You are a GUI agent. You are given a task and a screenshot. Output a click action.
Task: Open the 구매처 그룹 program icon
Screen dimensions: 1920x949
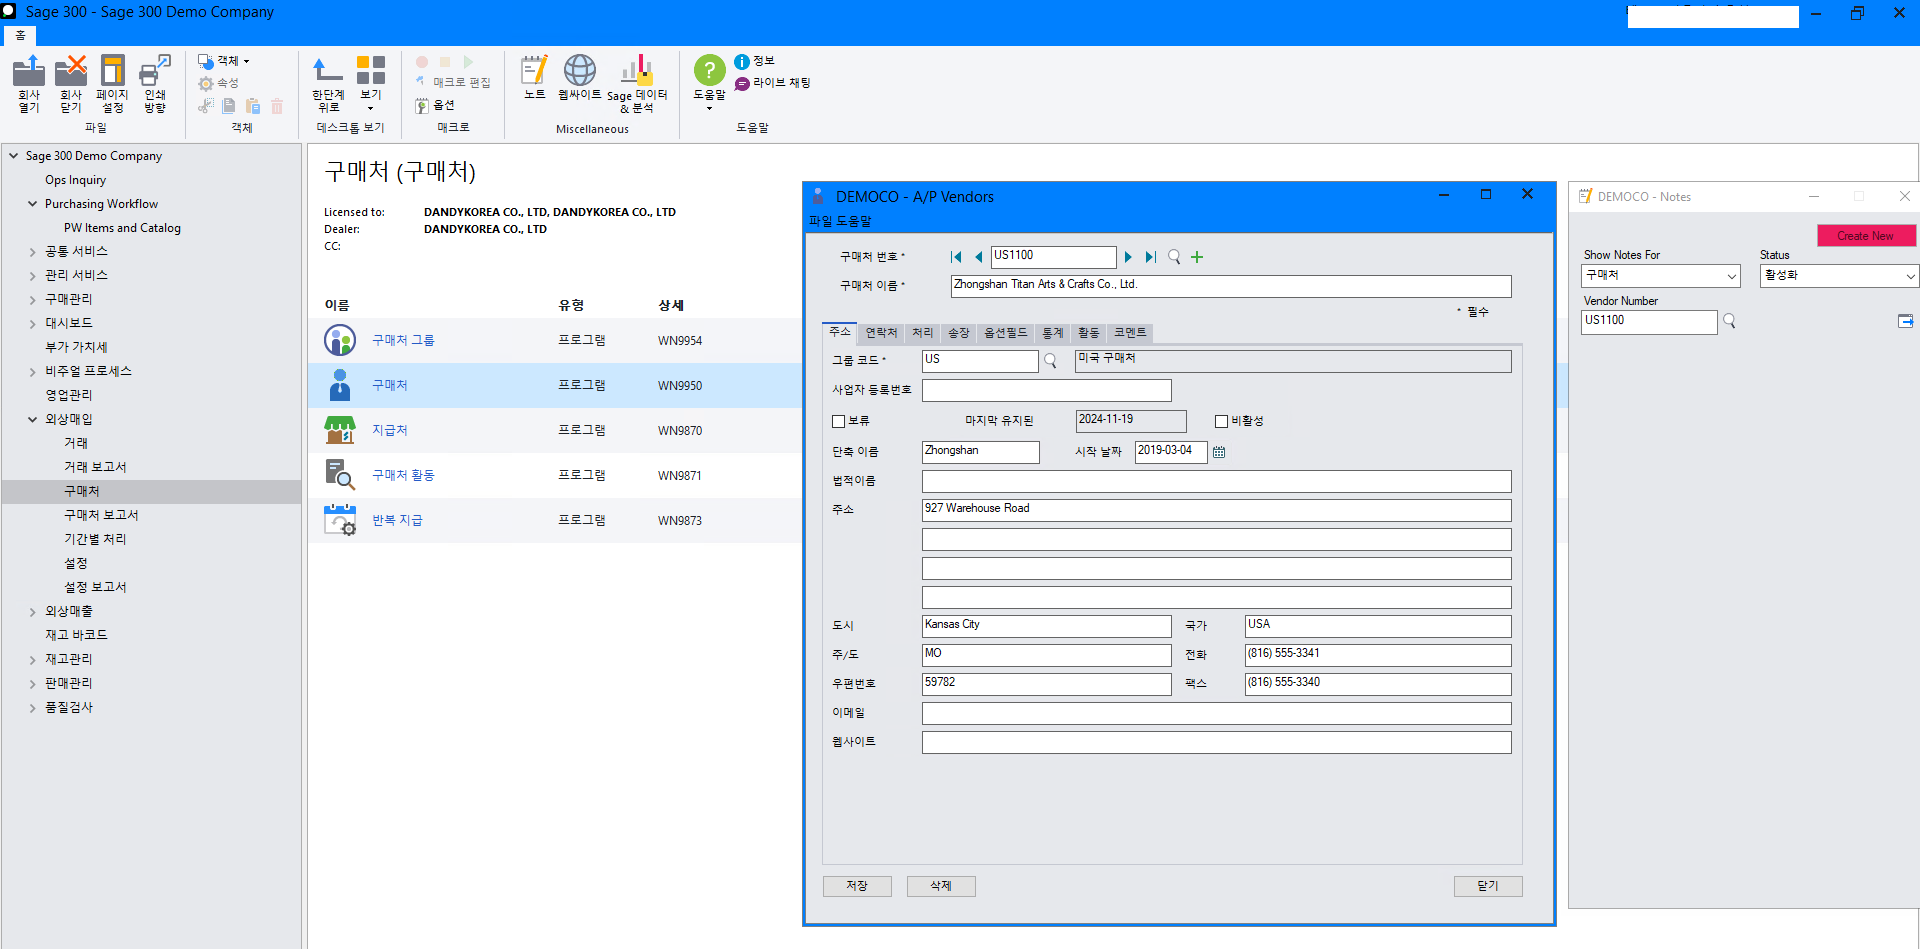(x=340, y=340)
